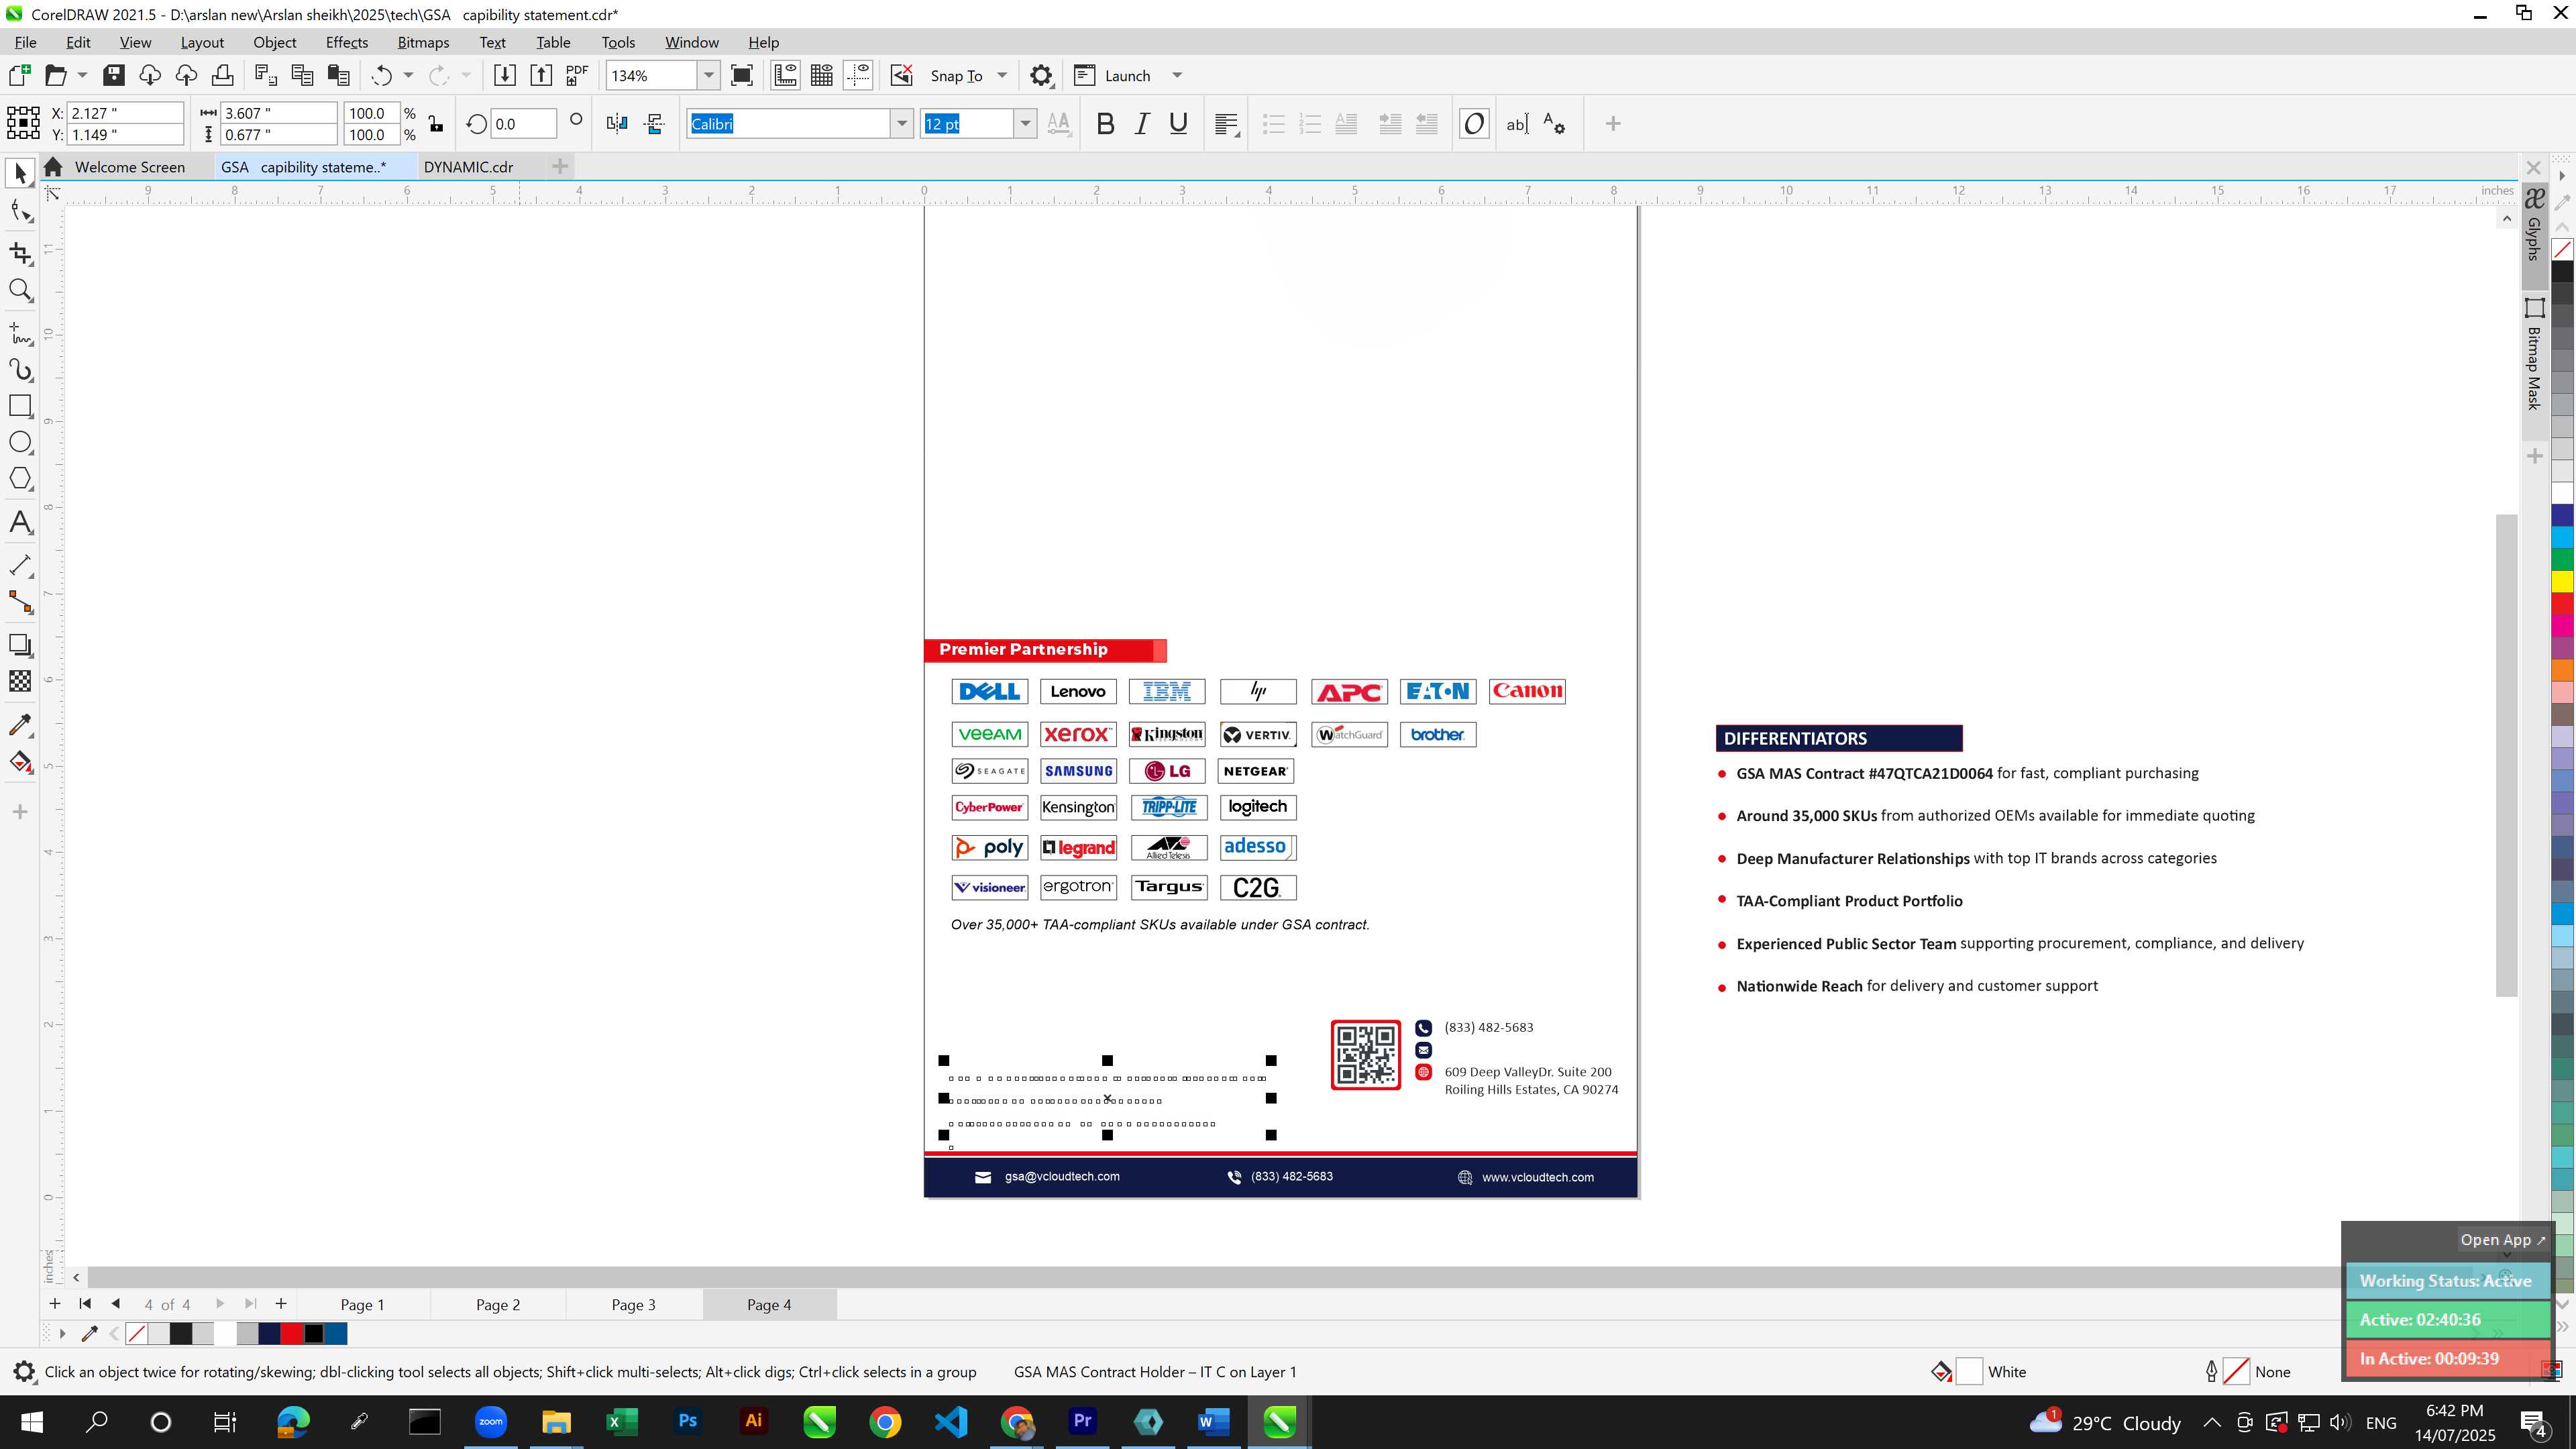Open the File menu
The height and width of the screenshot is (1449, 2576).
tap(26, 42)
